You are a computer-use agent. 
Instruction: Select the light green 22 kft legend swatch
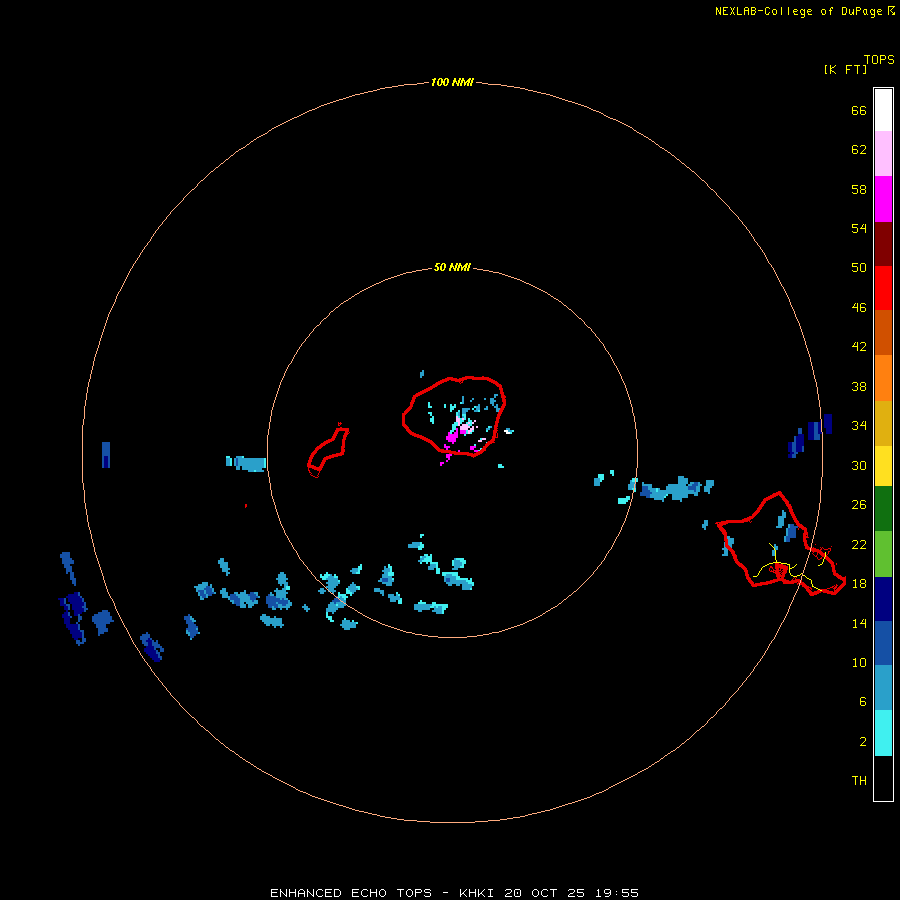coord(883,554)
